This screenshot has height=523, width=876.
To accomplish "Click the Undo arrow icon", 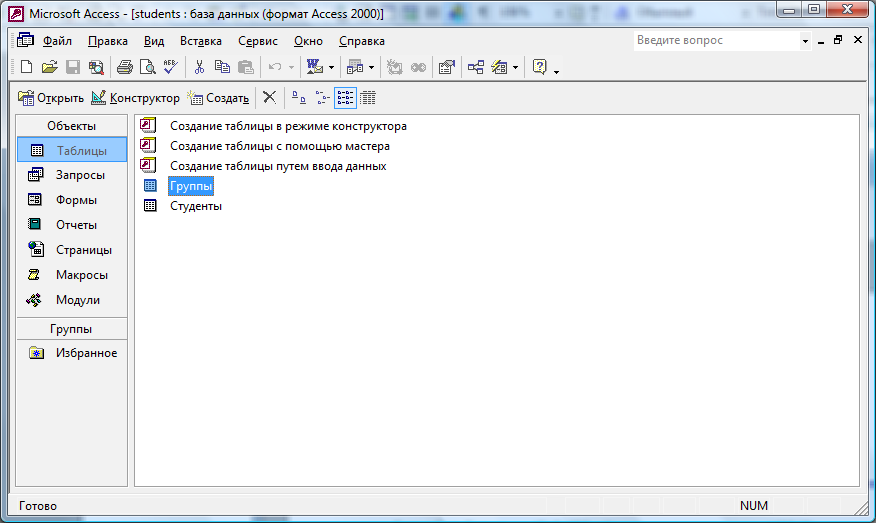I will pyautogui.click(x=275, y=67).
